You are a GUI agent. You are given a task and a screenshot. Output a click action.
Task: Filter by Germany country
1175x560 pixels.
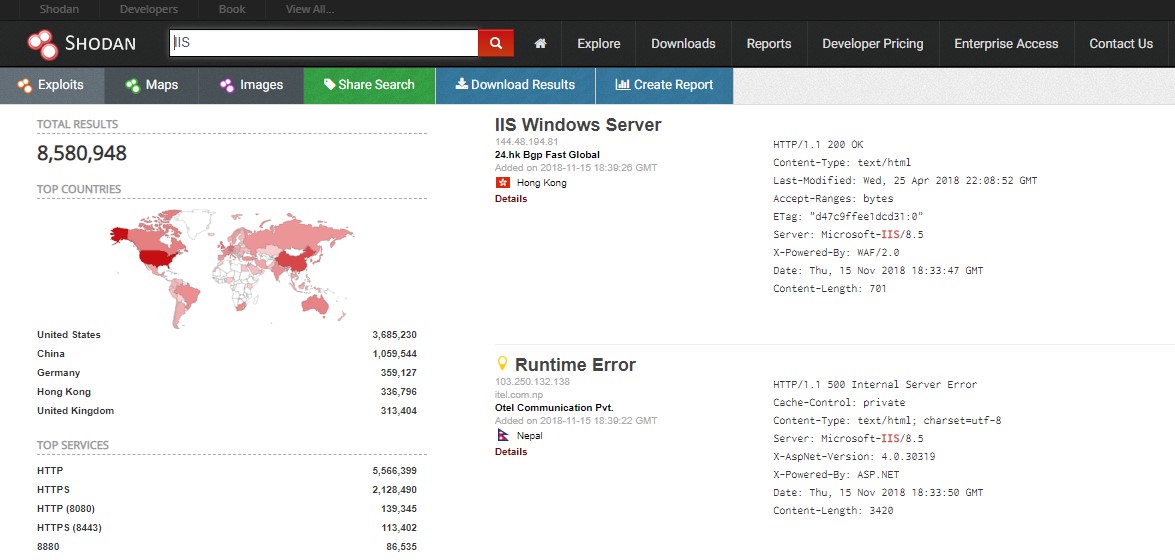[x=58, y=373]
